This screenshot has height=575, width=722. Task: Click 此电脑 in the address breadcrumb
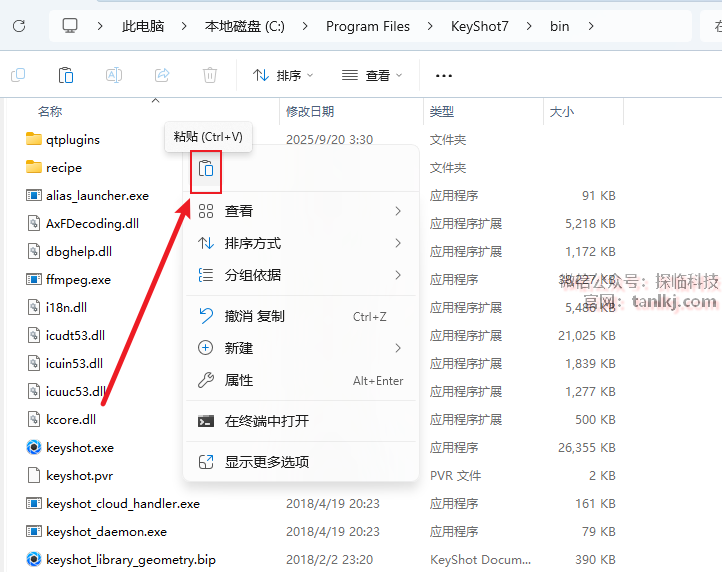pos(143,26)
